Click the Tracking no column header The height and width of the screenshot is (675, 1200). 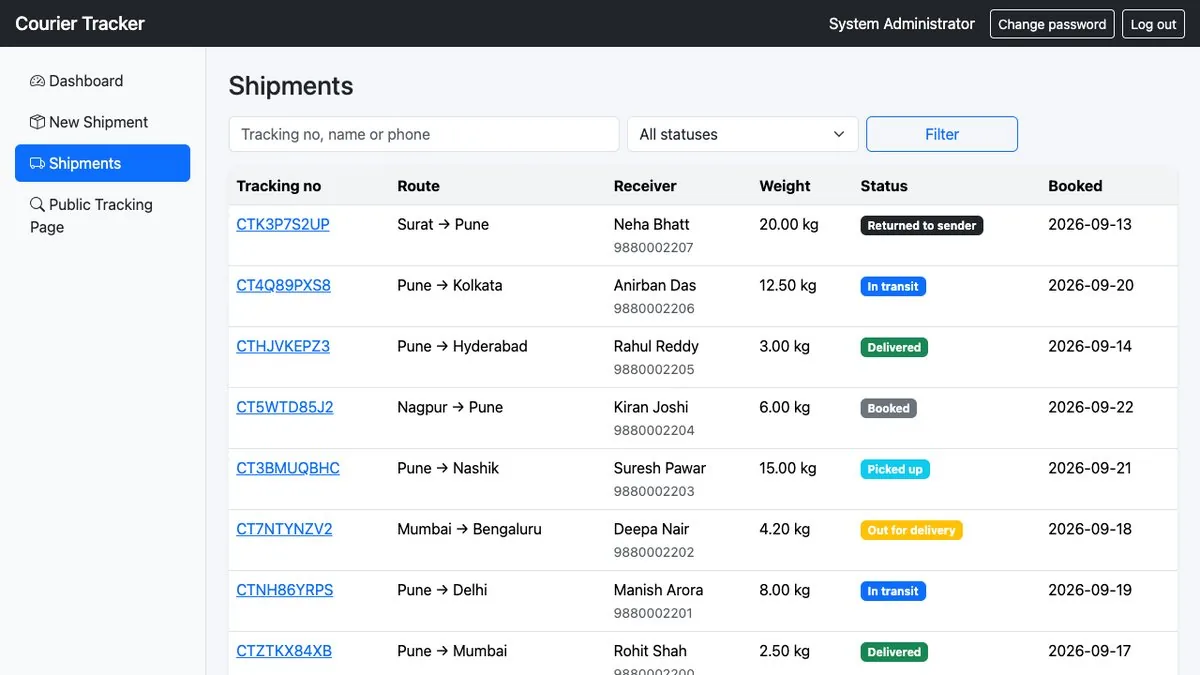click(279, 186)
